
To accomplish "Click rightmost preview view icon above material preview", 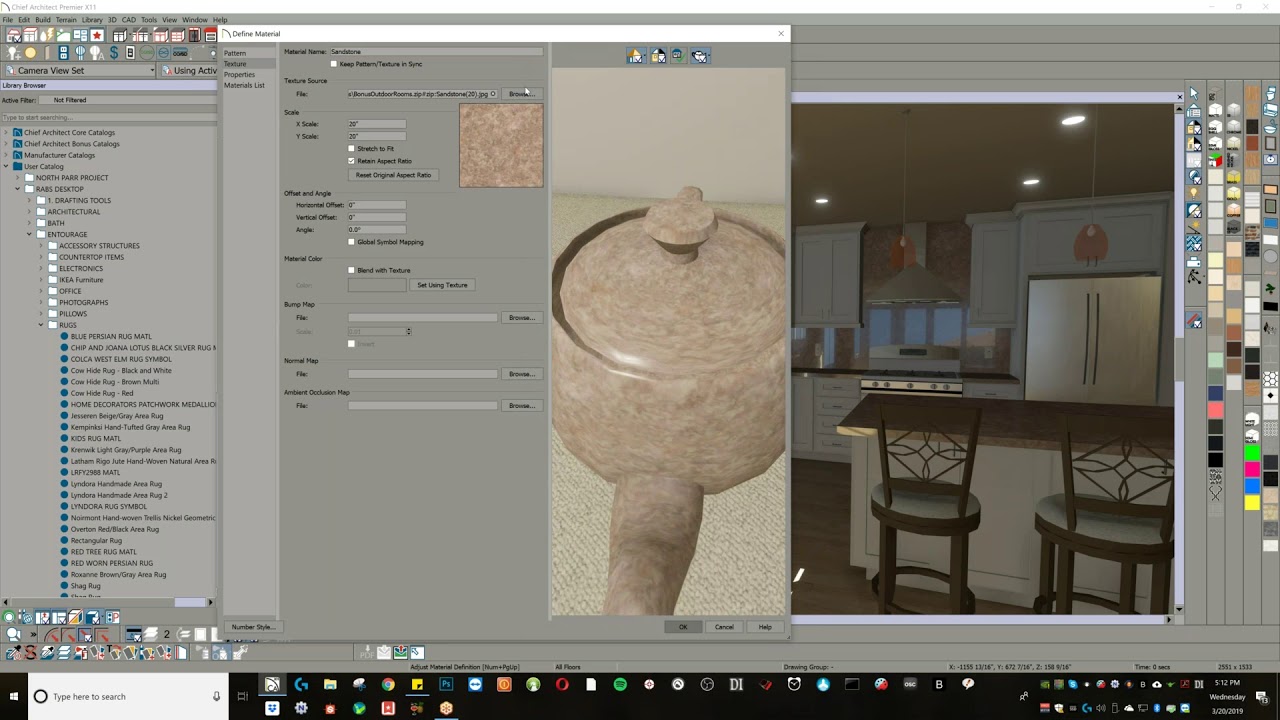I will 700,56.
